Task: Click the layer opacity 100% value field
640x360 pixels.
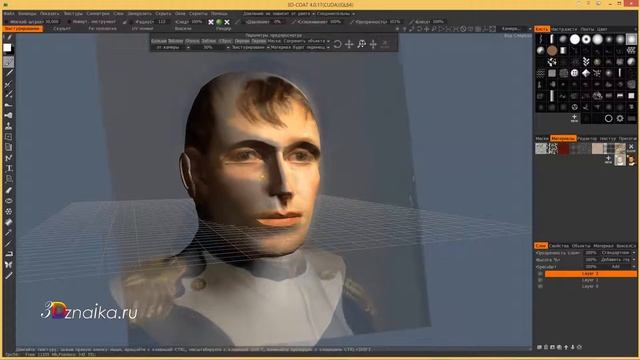Action: [x=591, y=253]
